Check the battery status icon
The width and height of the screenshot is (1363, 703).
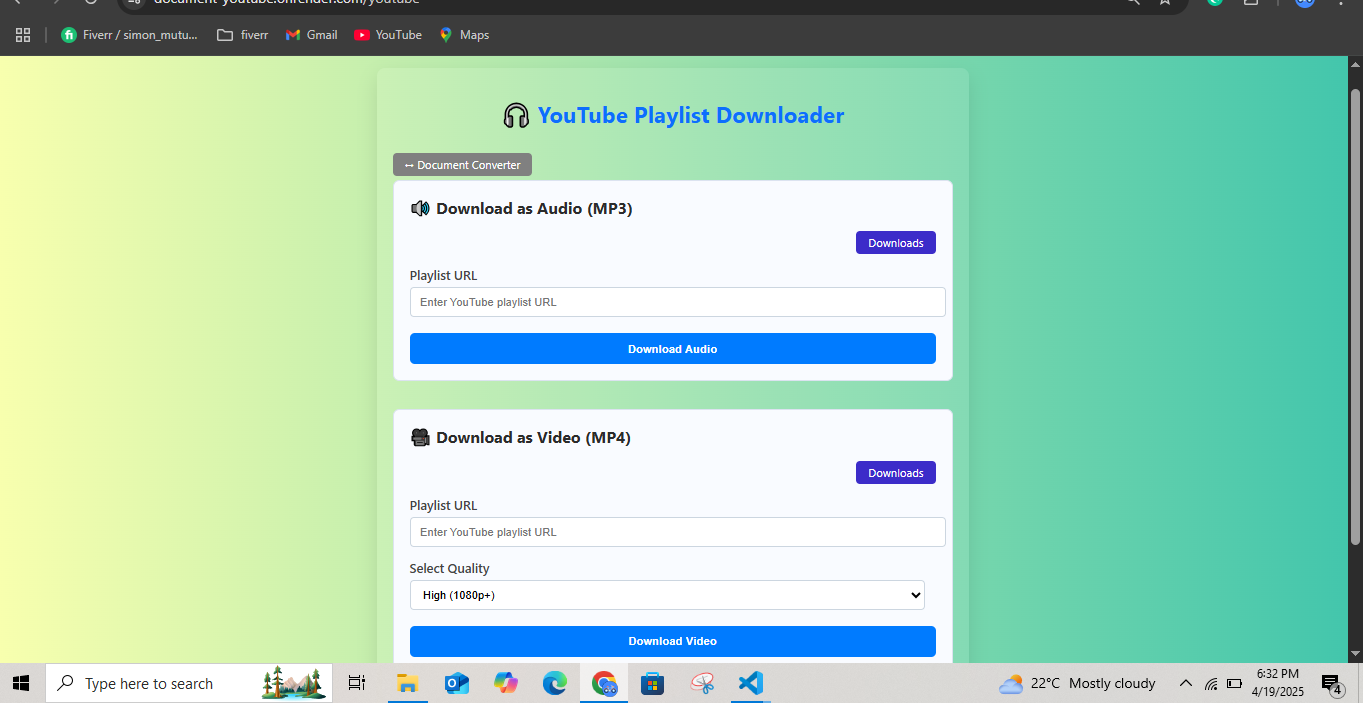(1234, 684)
